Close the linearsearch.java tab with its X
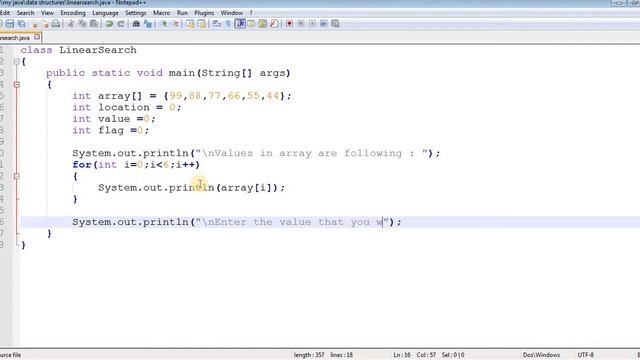640x360 pixels. pos(37,37)
